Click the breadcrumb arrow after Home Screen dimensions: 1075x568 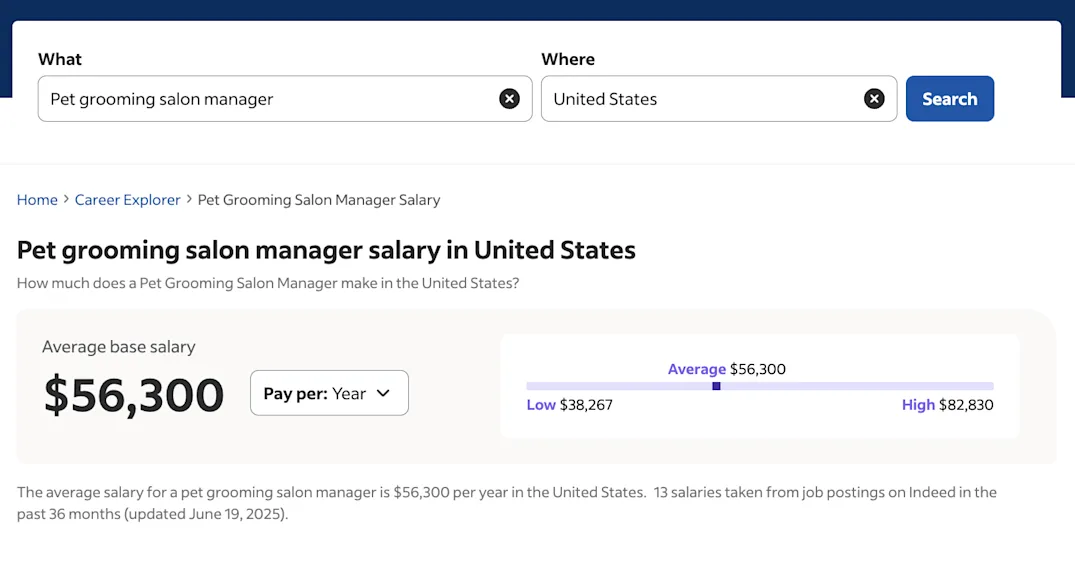(x=67, y=199)
